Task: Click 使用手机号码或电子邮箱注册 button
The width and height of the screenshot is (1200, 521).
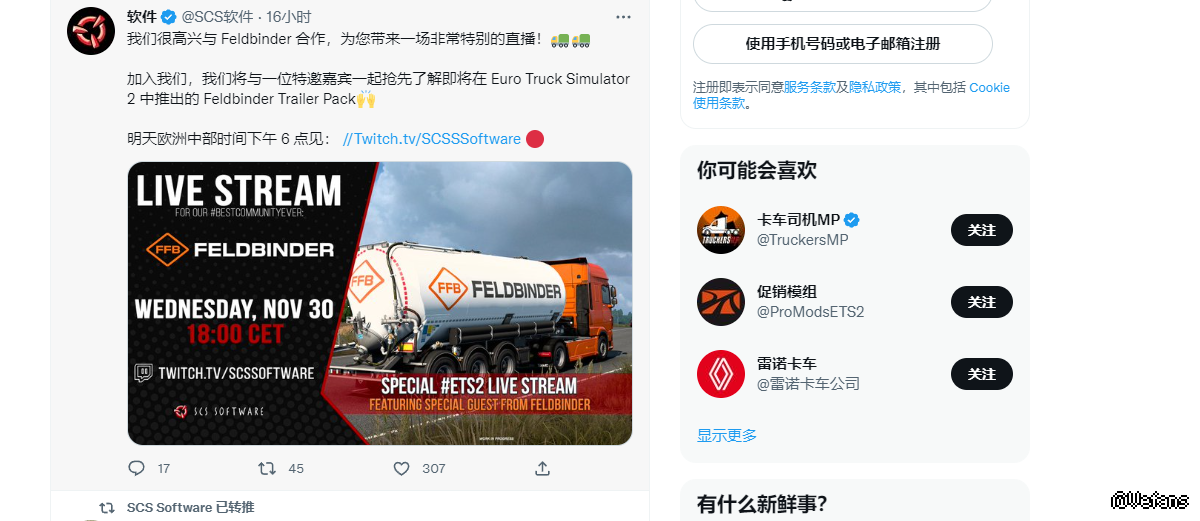Action: coord(843,44)
